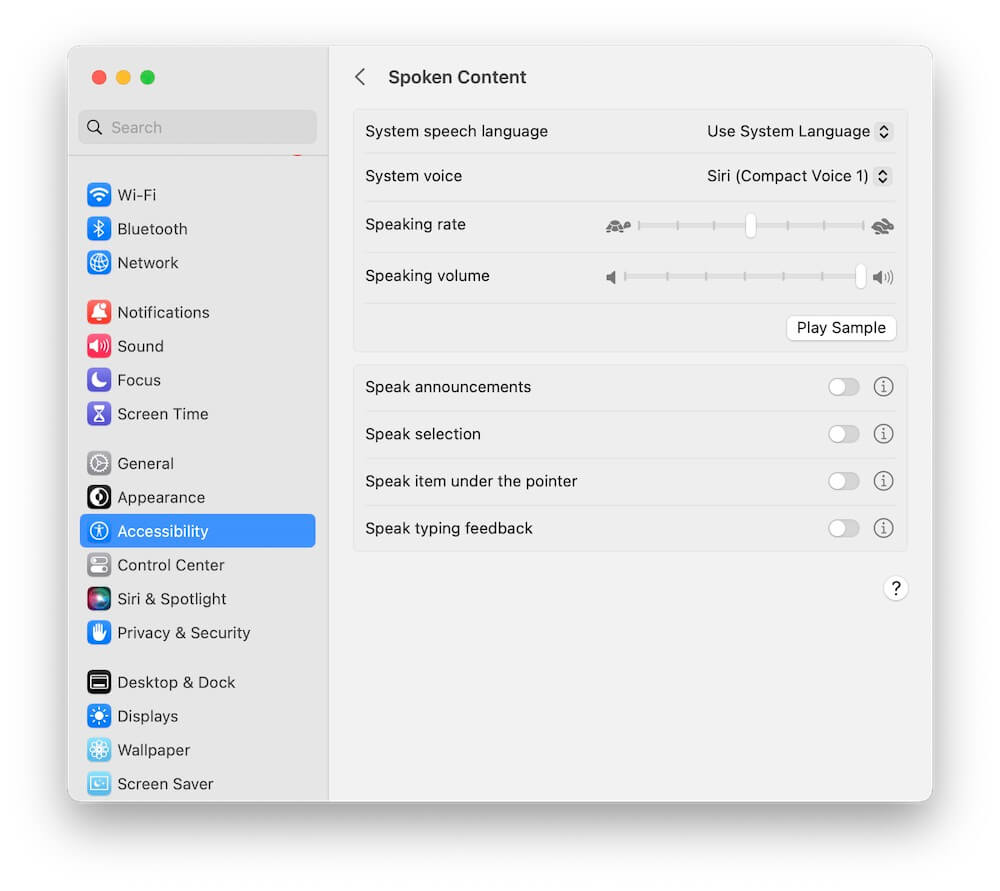Click the yellow minimize window button

click(x=123, y=77)
